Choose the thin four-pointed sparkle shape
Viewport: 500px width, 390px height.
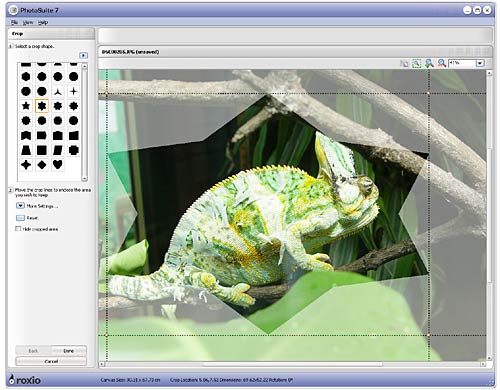pos(73,91)
